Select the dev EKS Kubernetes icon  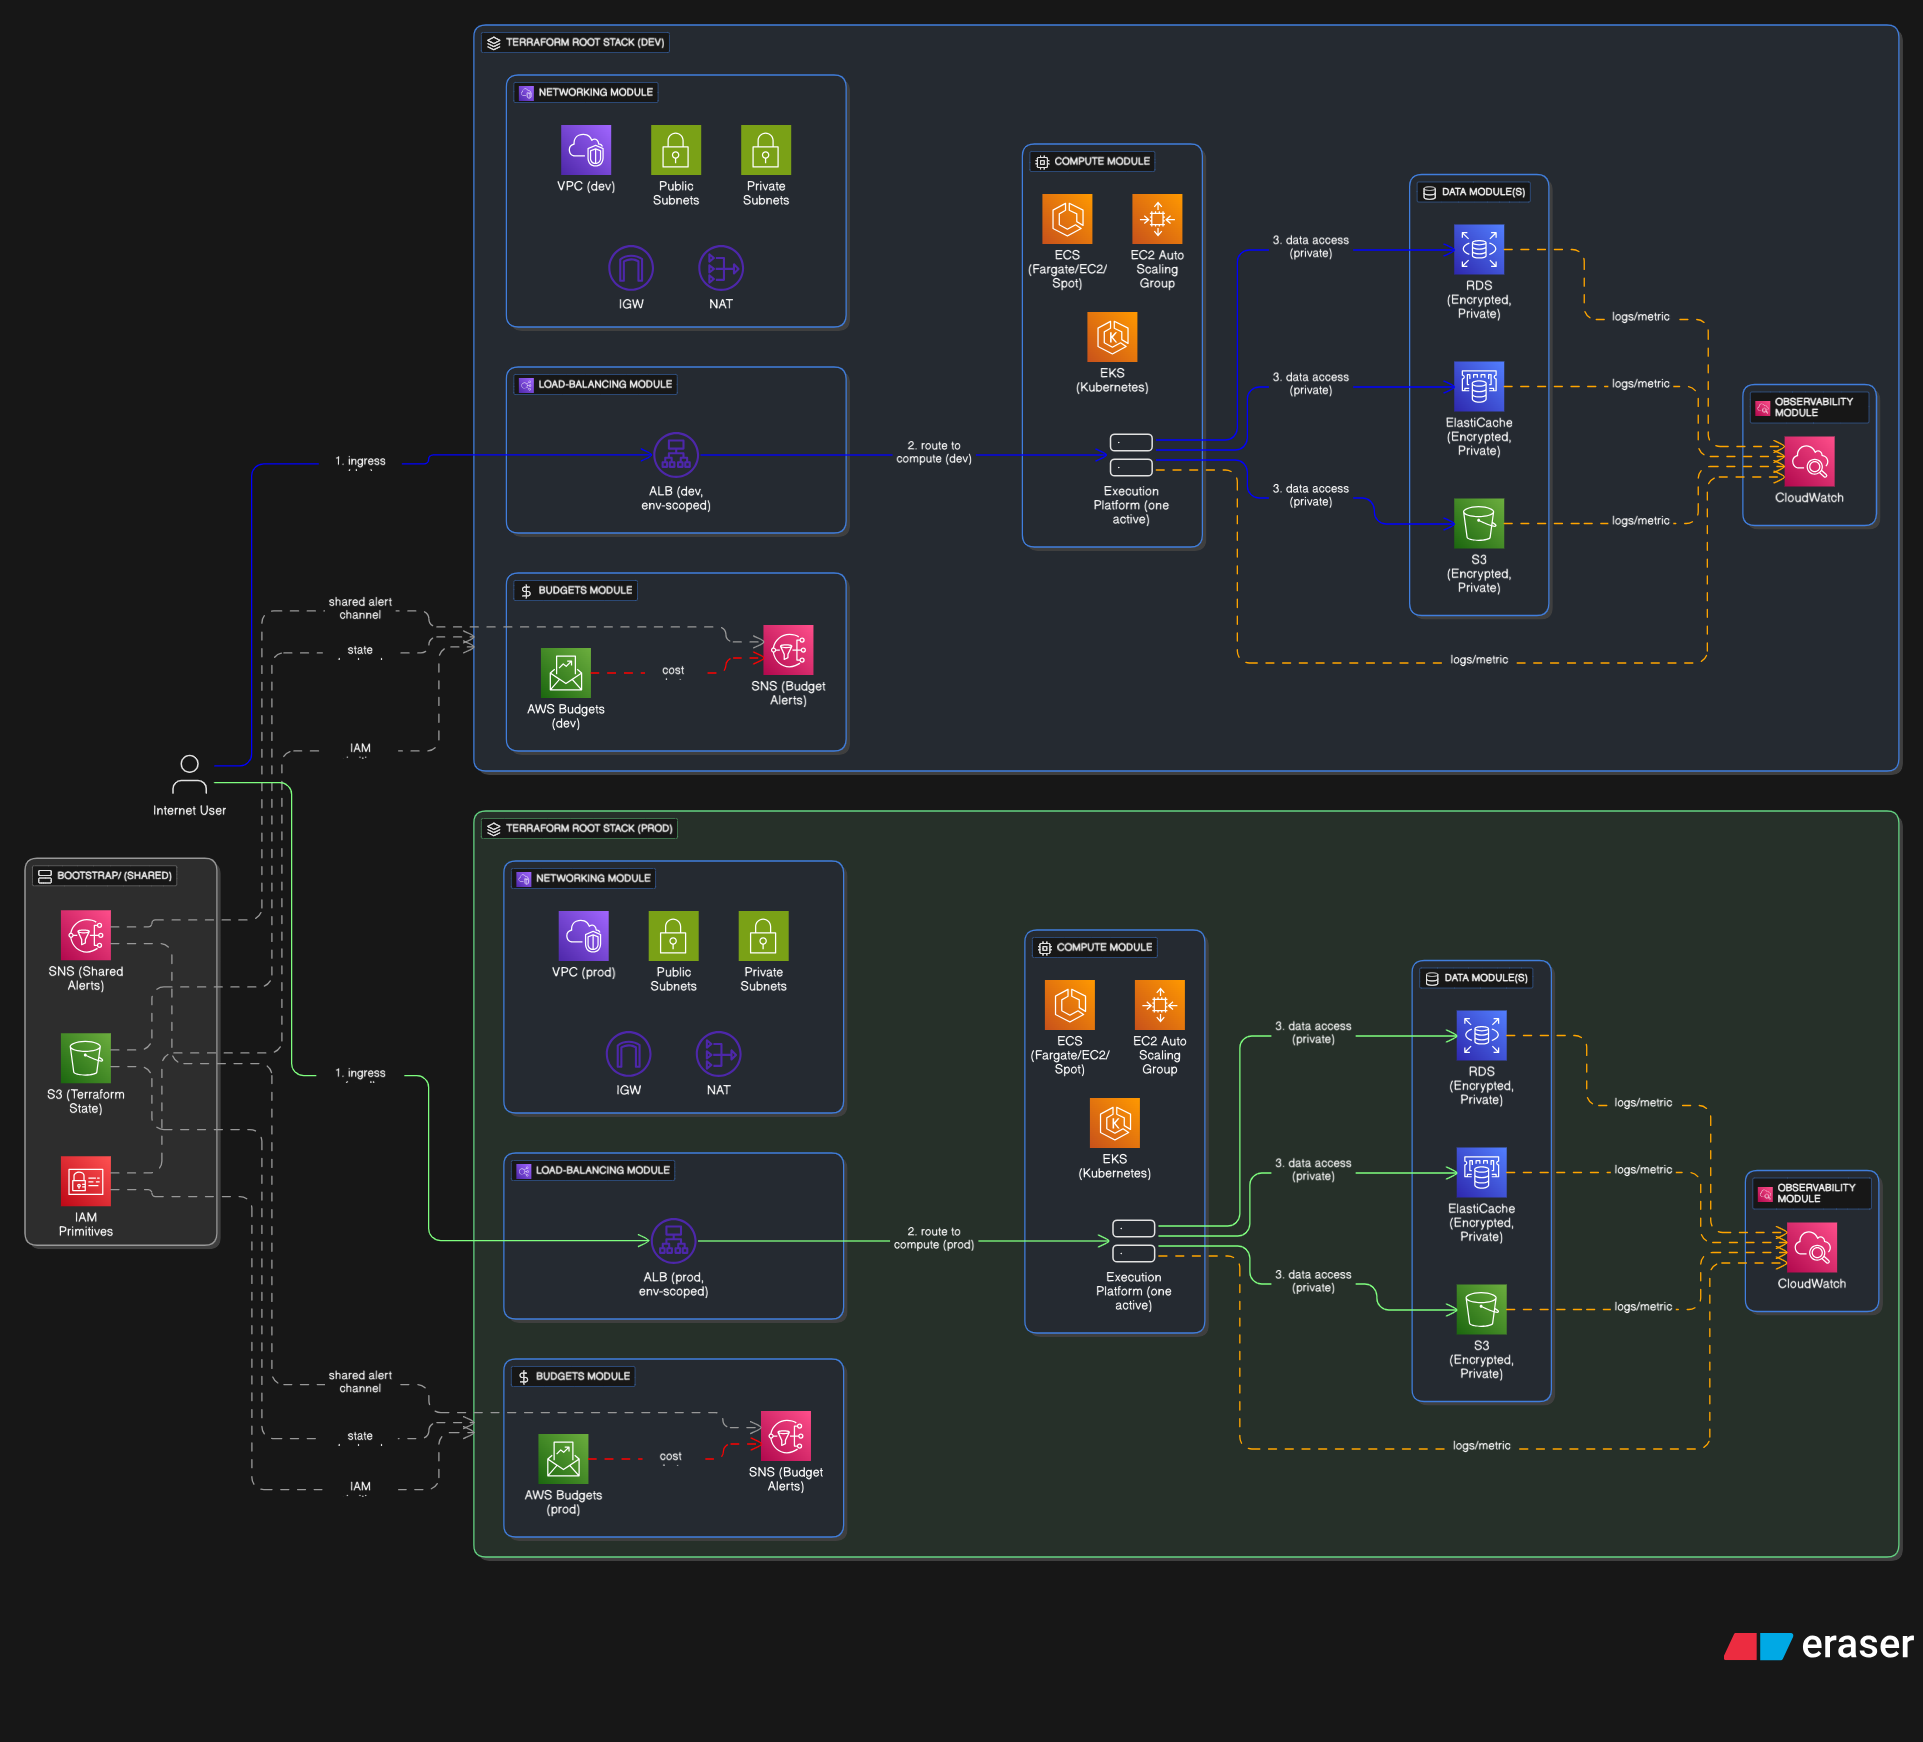point(1112,337)
